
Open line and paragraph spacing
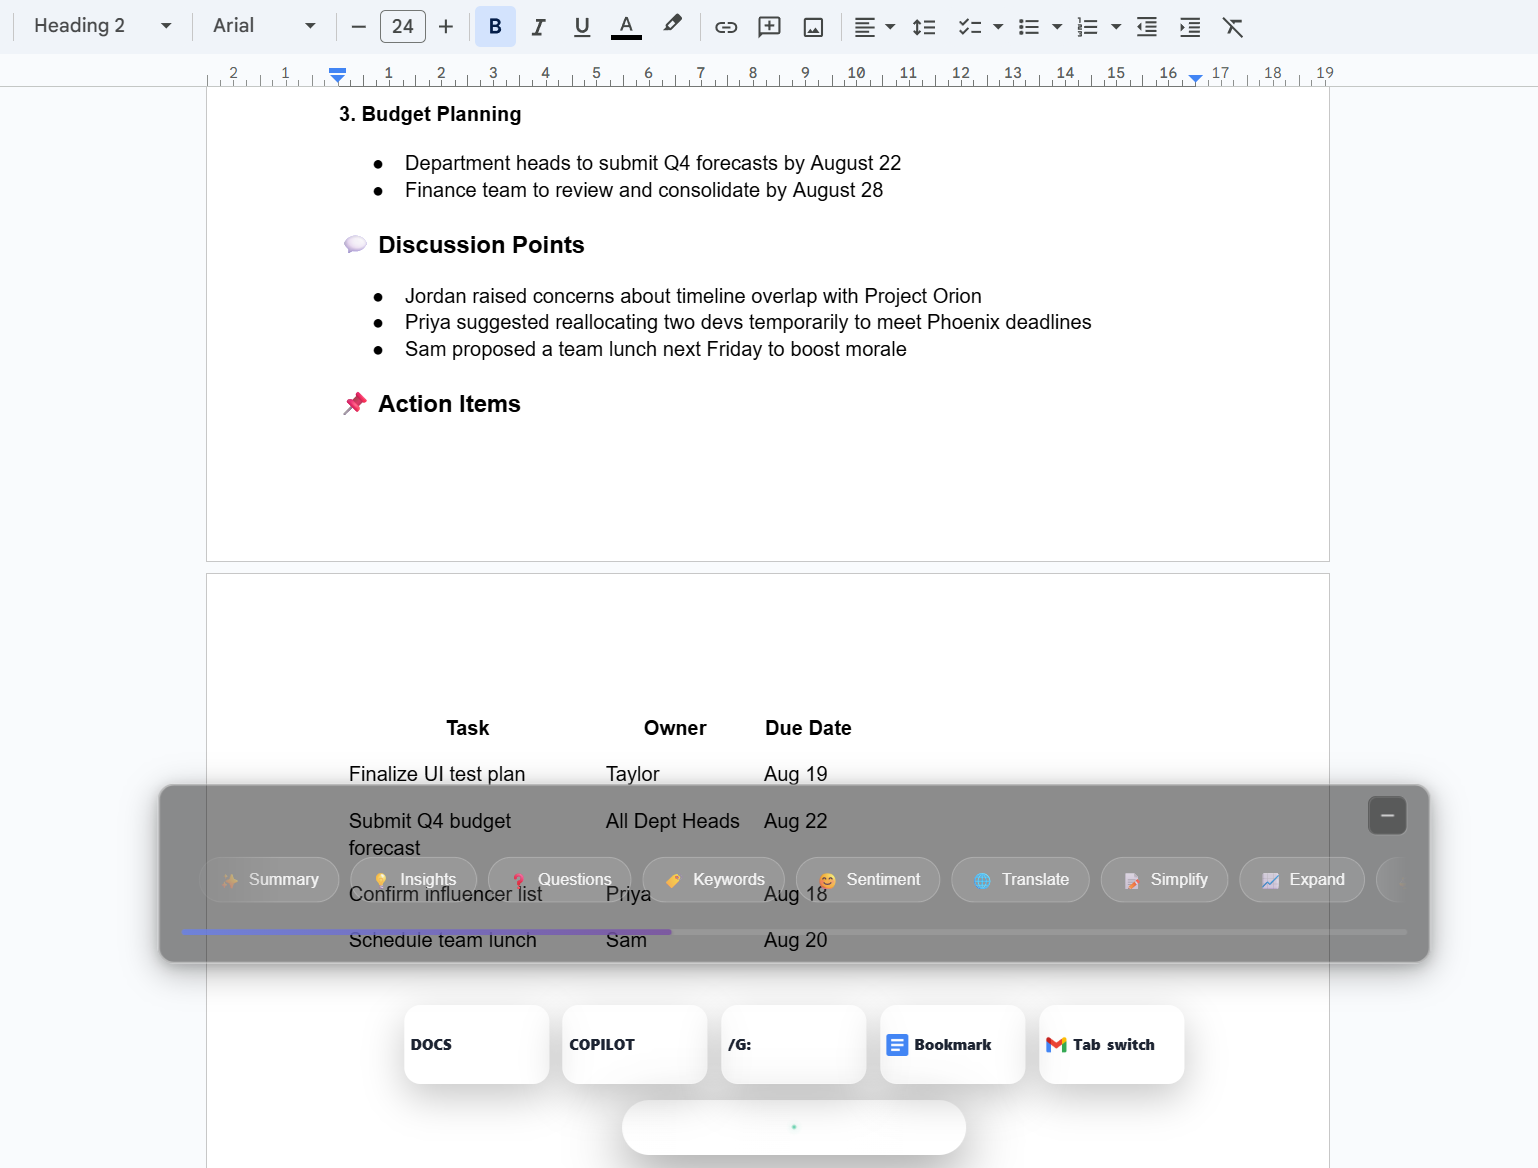924,27
